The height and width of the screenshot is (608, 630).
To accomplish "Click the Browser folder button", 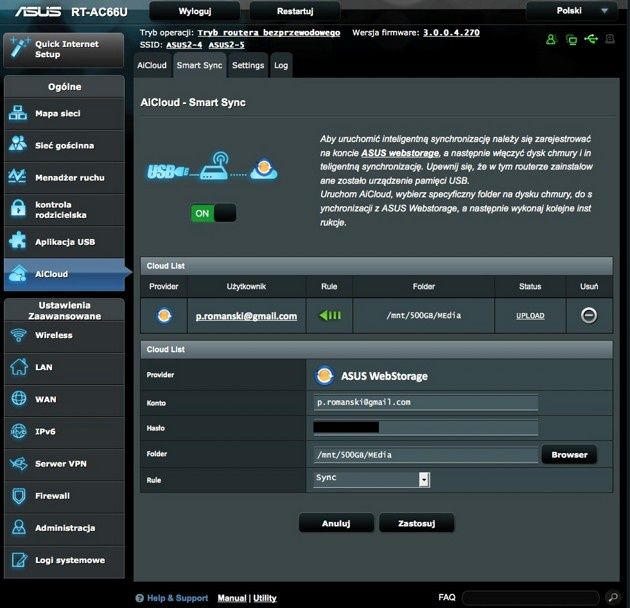I will pos(569,454).
